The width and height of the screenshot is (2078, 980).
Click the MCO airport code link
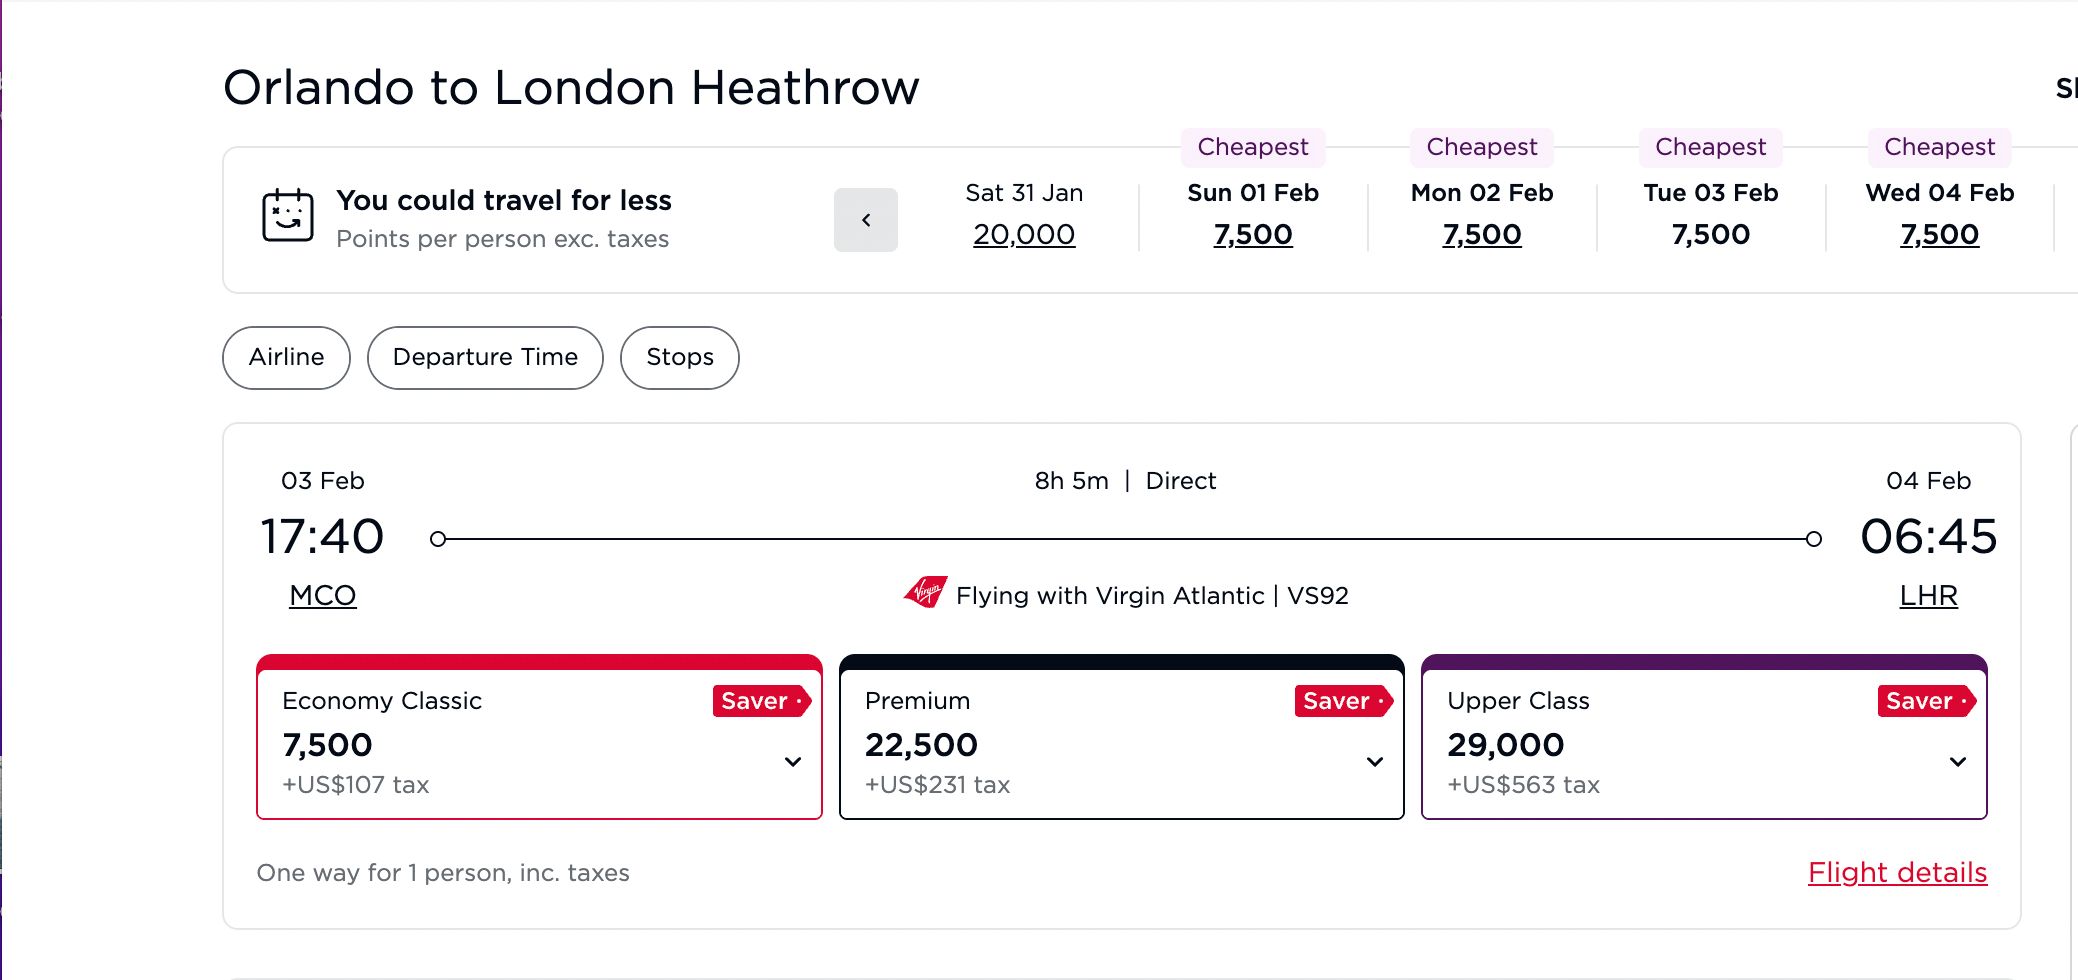322,594
